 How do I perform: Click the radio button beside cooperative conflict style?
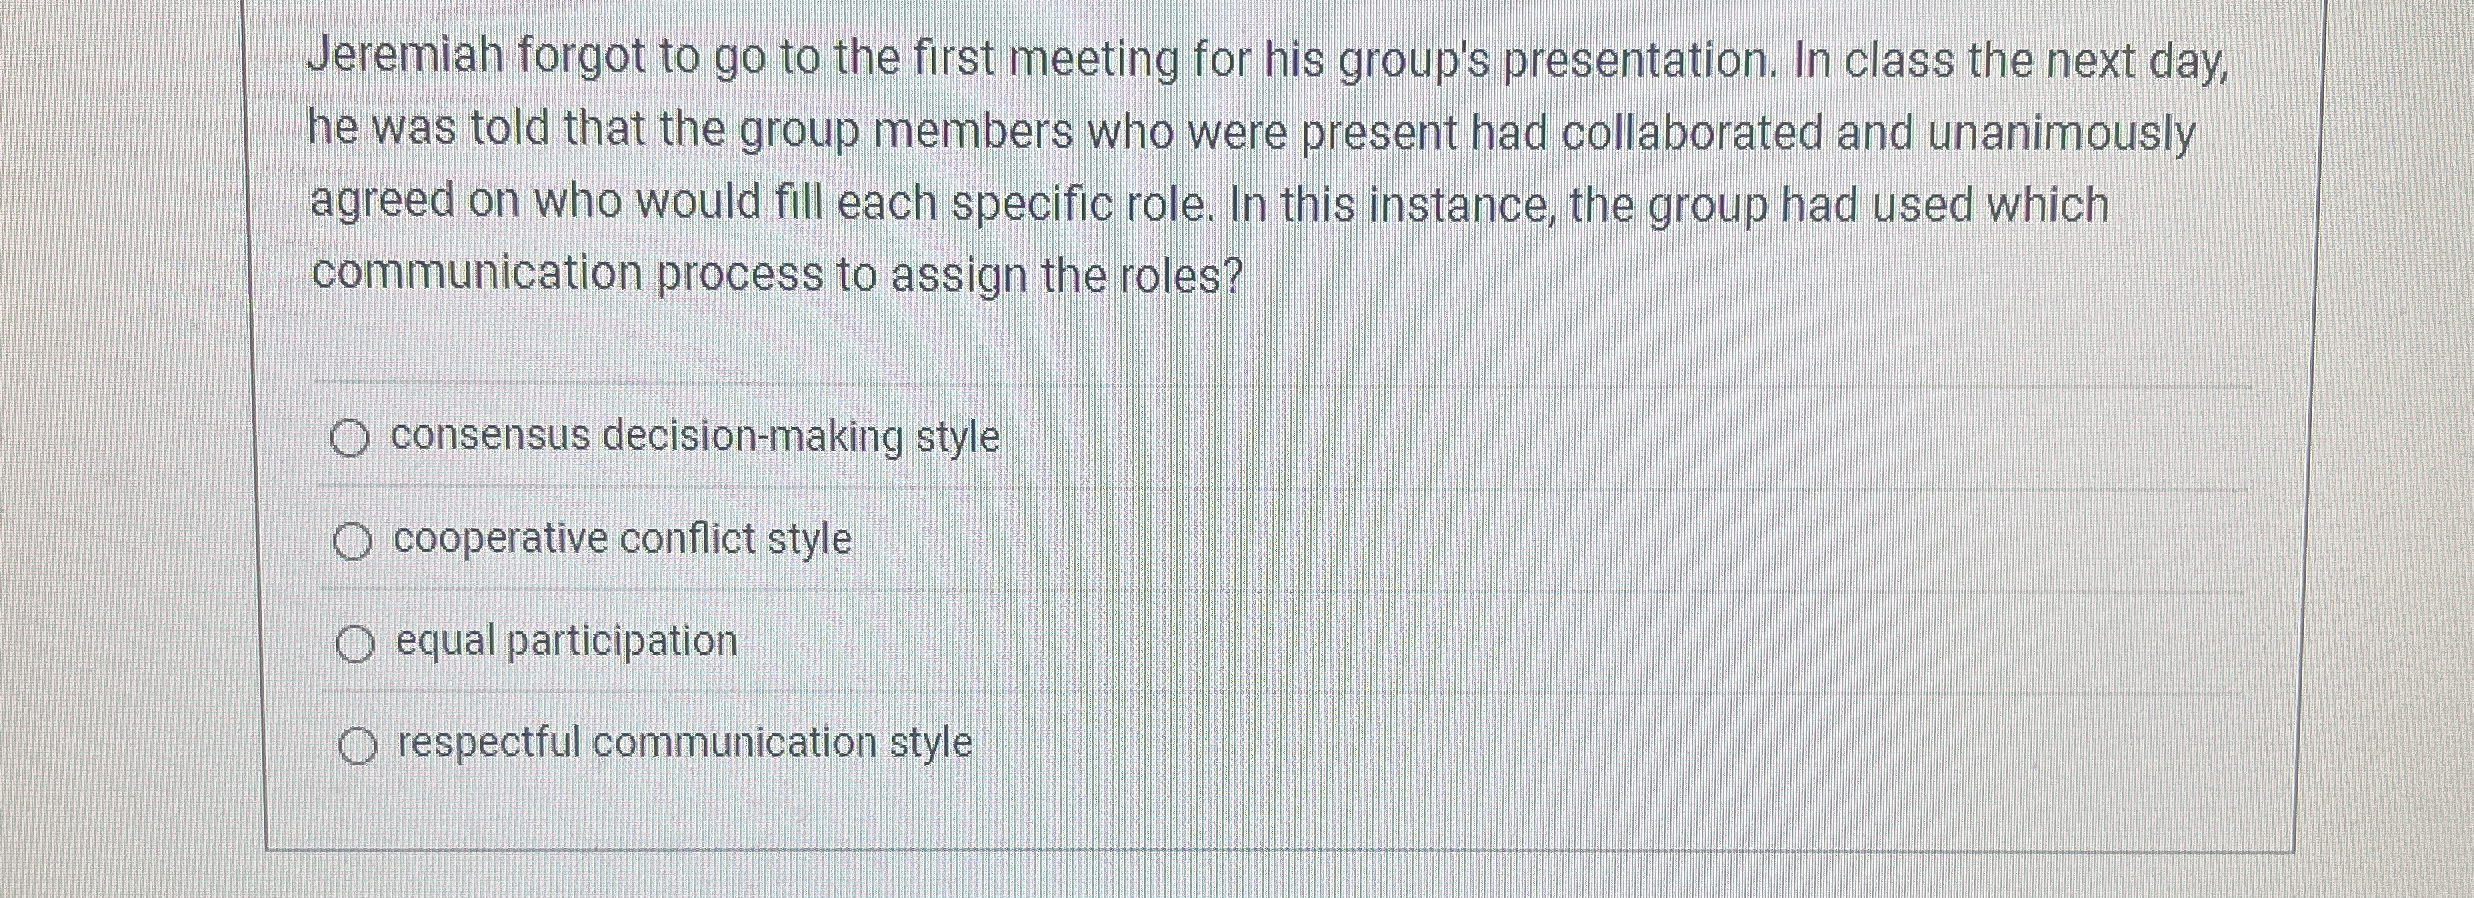click(351, 540)
